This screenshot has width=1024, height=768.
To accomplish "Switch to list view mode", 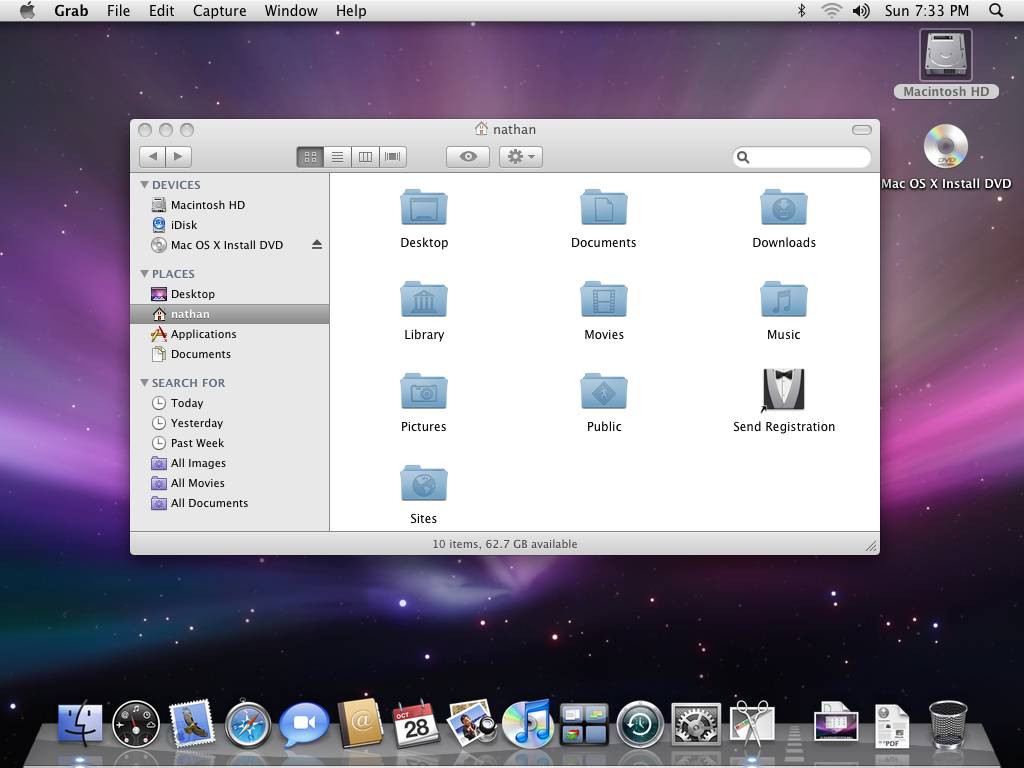I will [337, 156].
